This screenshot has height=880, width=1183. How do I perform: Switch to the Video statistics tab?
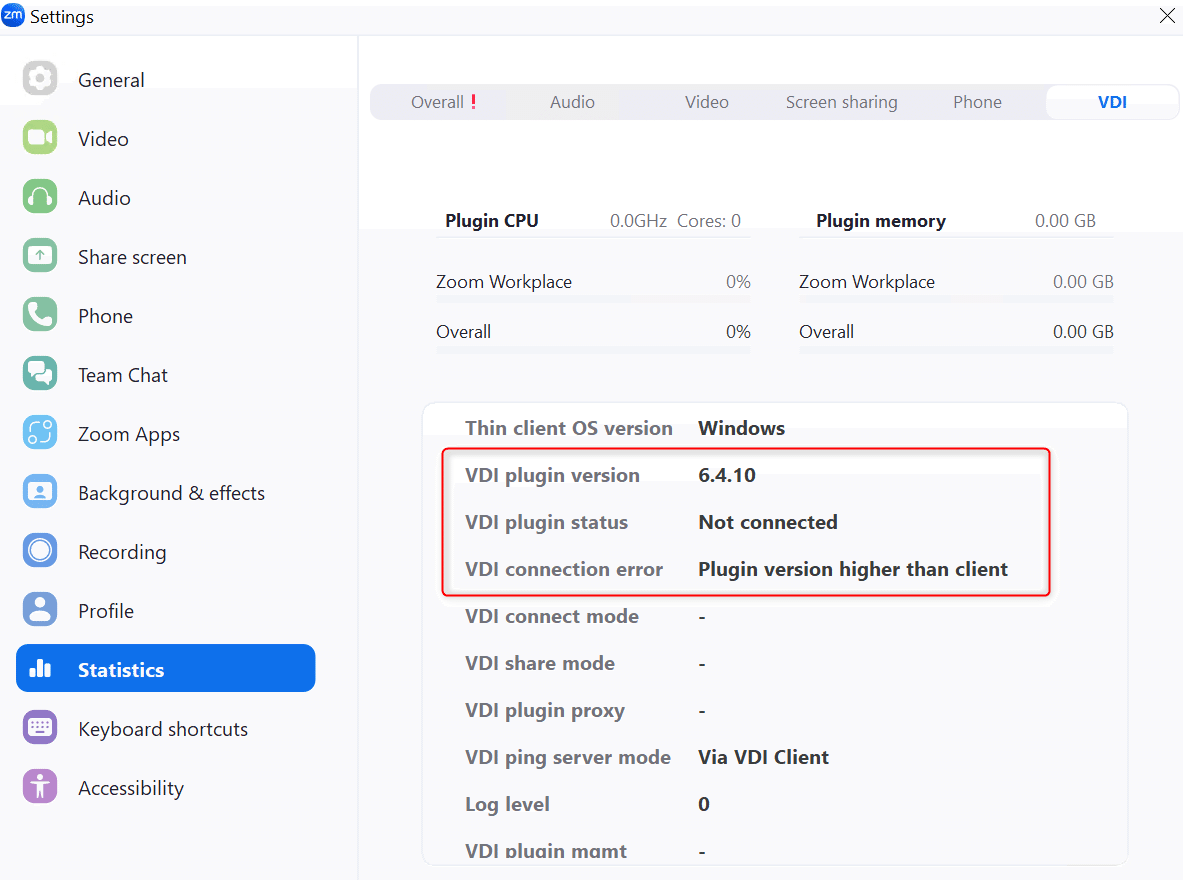pos(707,102)
